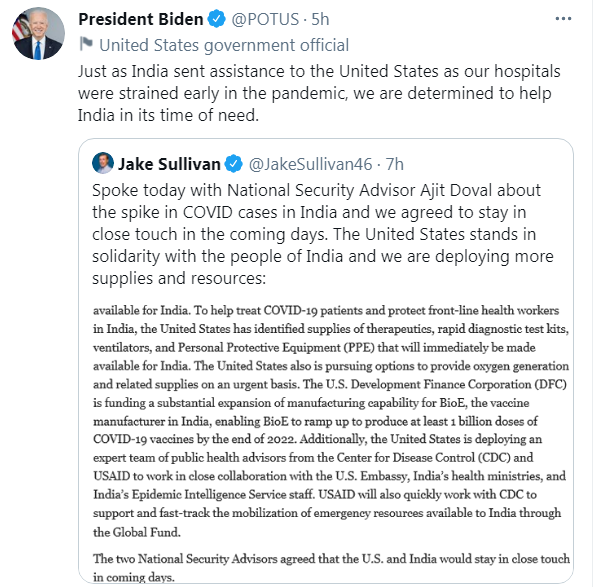This screenshot has height=587, width=594.
Task: Open Jake Sullivan's small profile avatar
Action: (103, 163)
